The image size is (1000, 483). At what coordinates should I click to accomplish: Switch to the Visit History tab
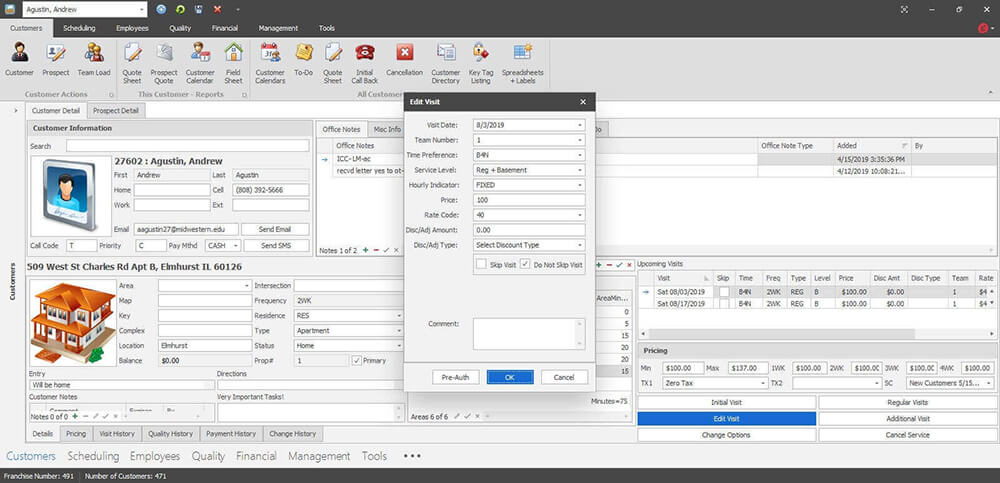click(116, 434)
